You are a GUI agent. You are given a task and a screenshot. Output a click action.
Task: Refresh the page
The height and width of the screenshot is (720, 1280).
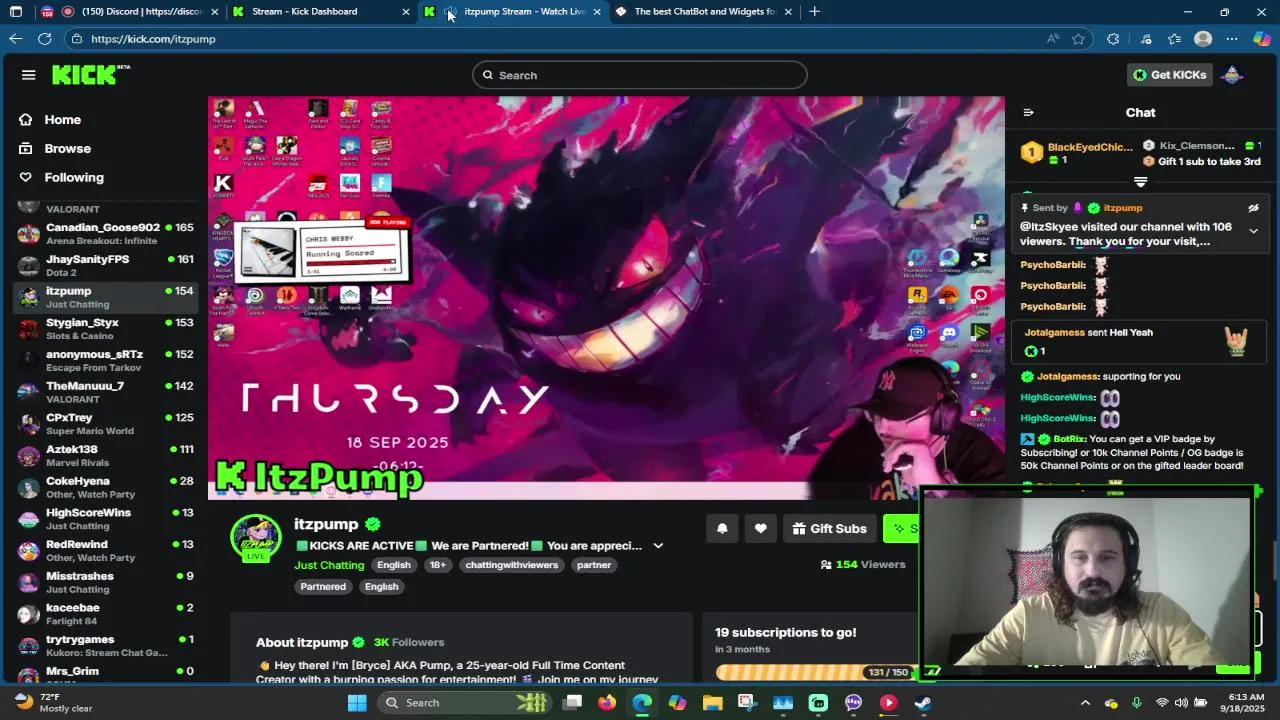pyautogui.click(x=45, y=39)
